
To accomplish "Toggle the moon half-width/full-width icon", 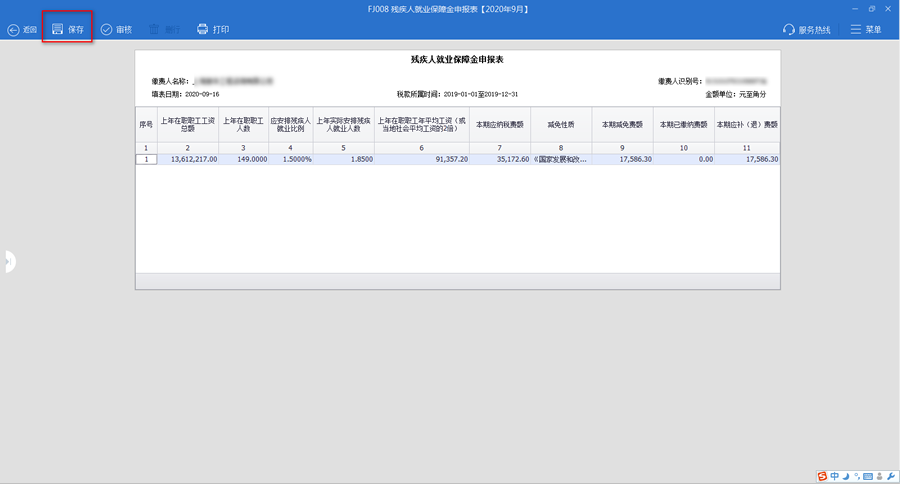I will click(846, 476).
